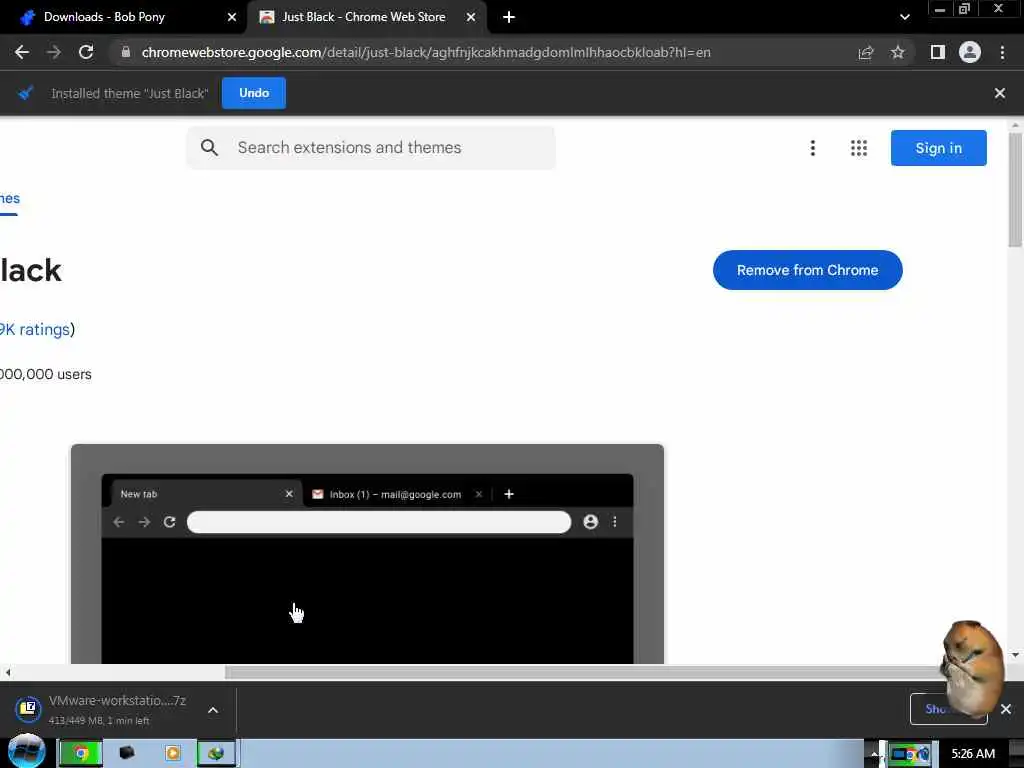Image resolution: width=1024 pixels, height=768 pixels.
Task: Open web store more options menu
Action: point(813,148)
